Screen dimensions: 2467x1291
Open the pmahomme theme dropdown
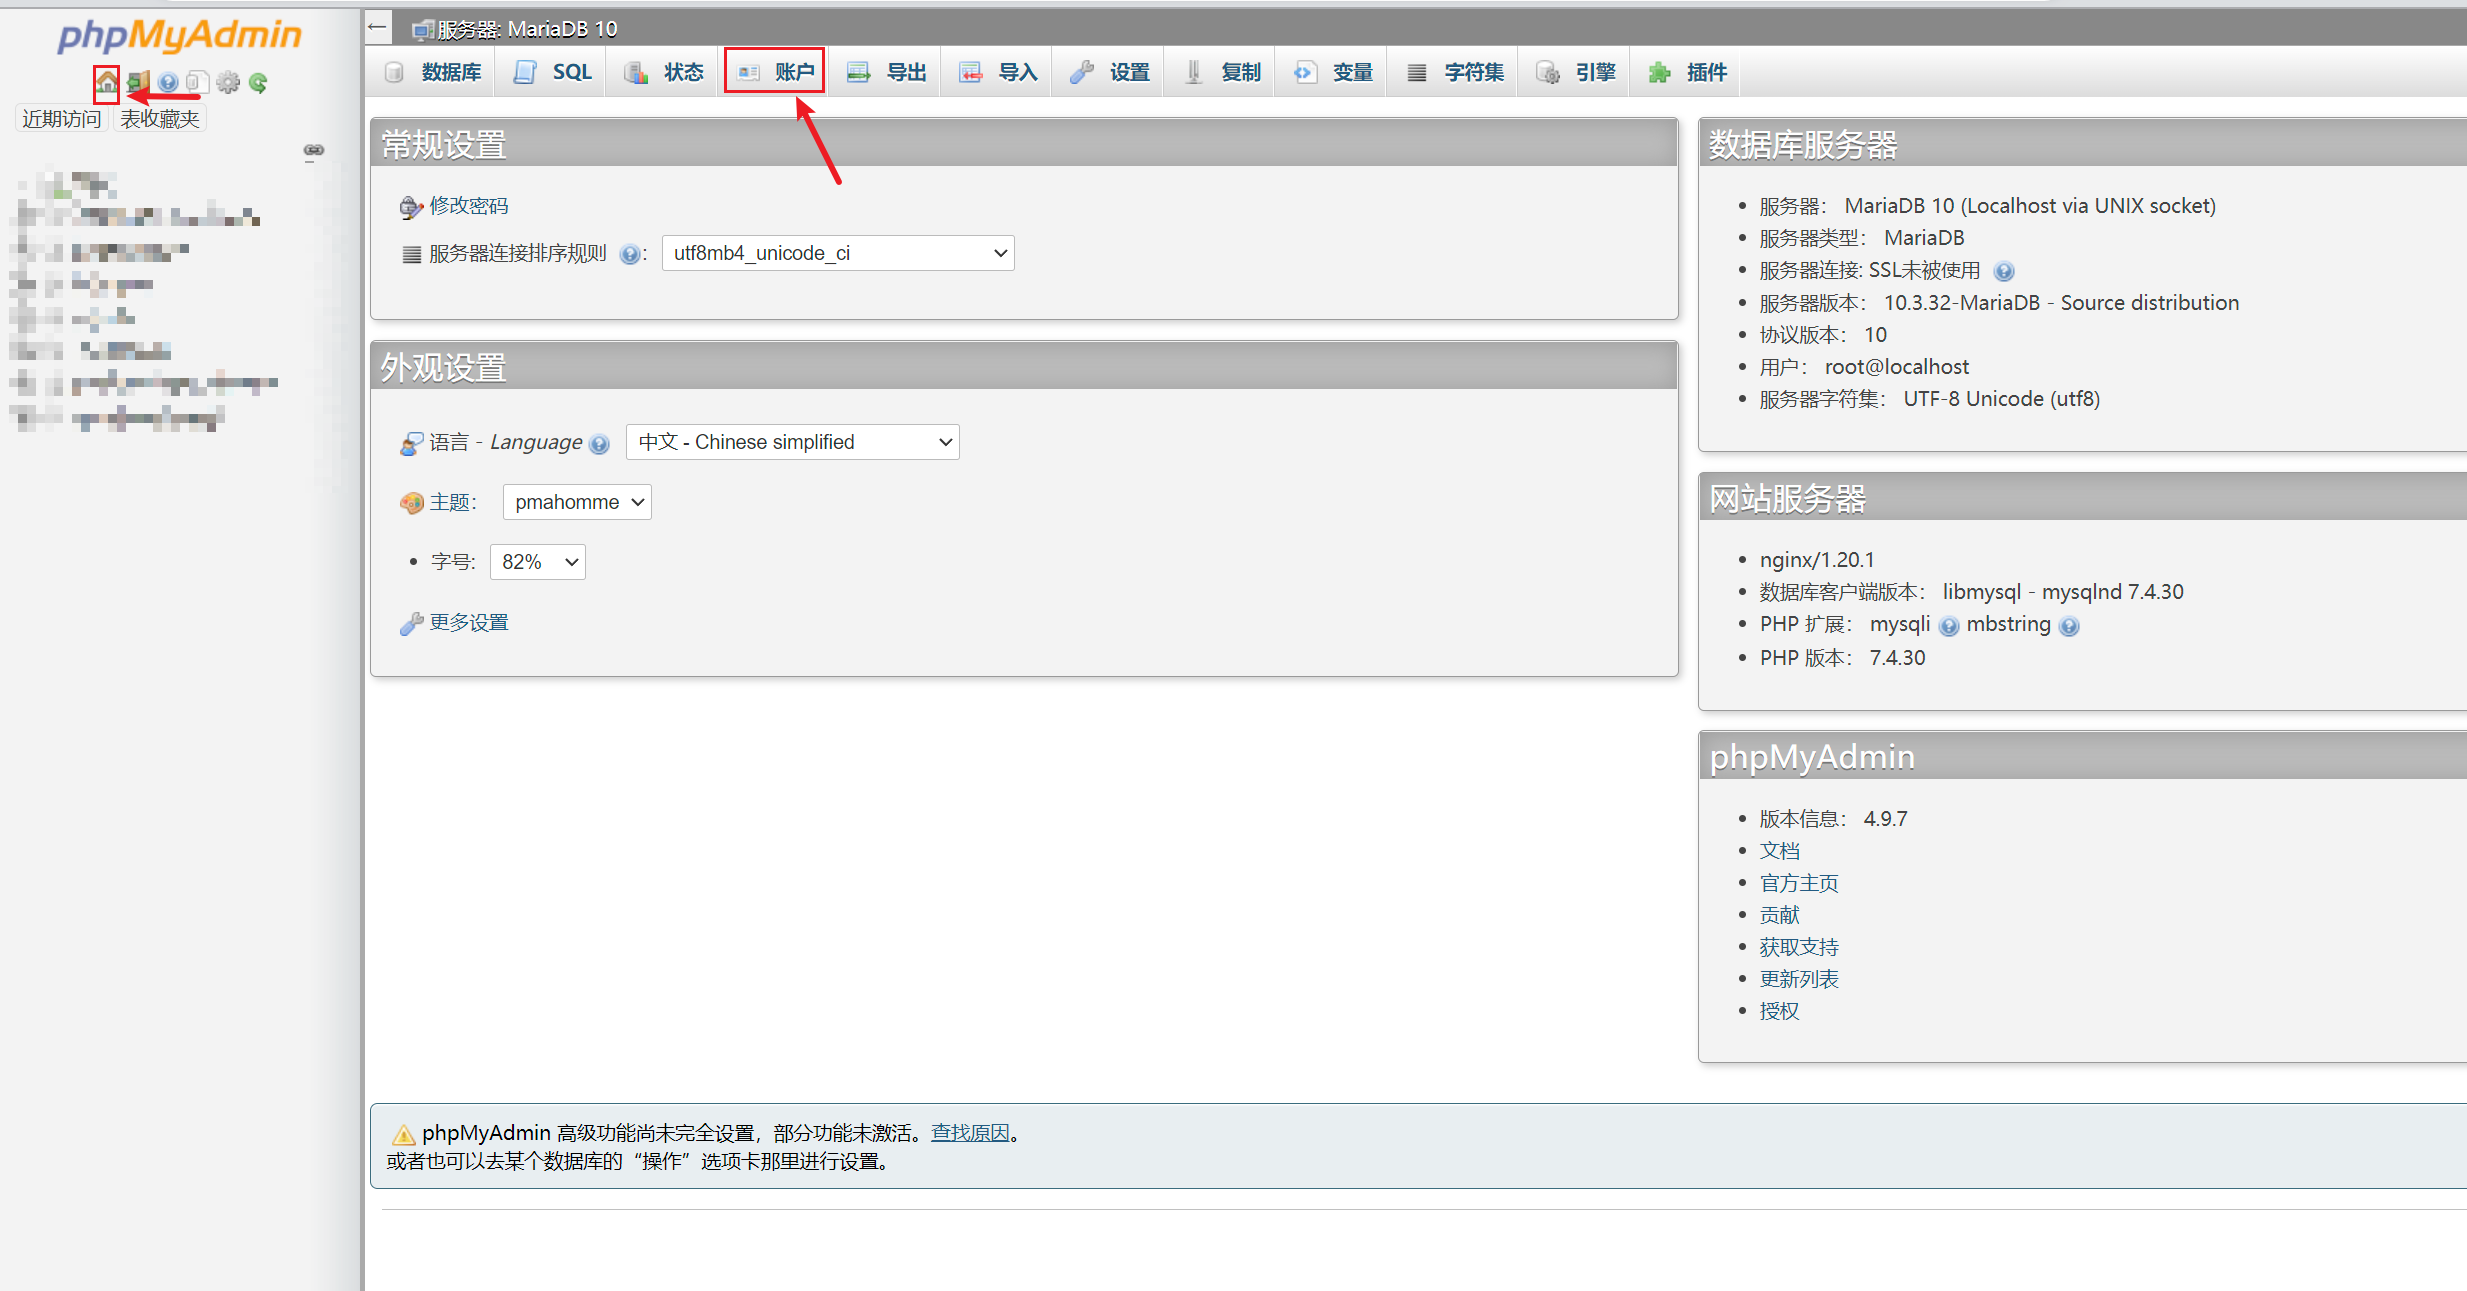[x=577, y=502]
